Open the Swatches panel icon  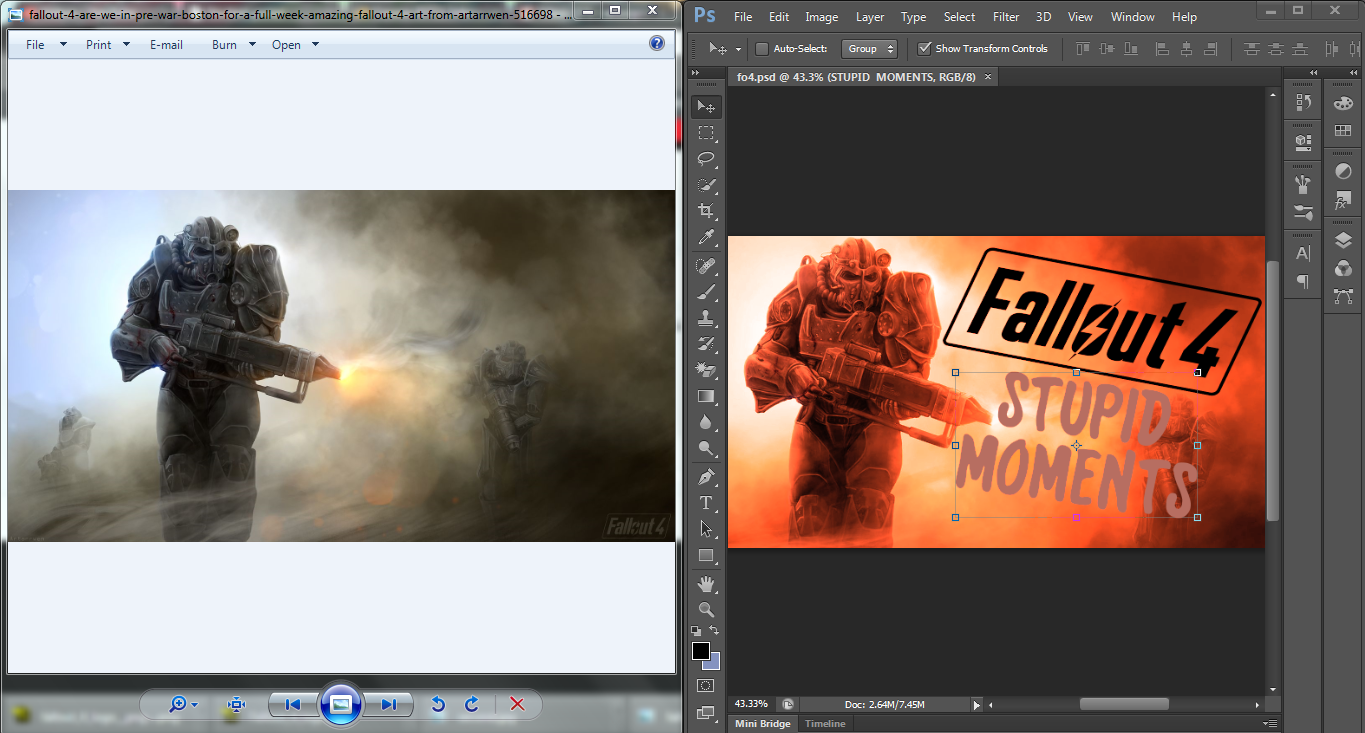(x=1343, y=131)
